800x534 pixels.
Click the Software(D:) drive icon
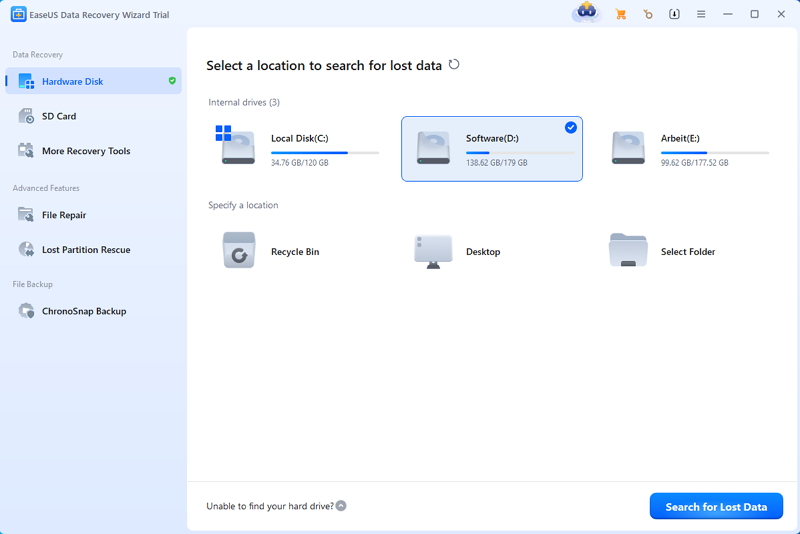433,148
